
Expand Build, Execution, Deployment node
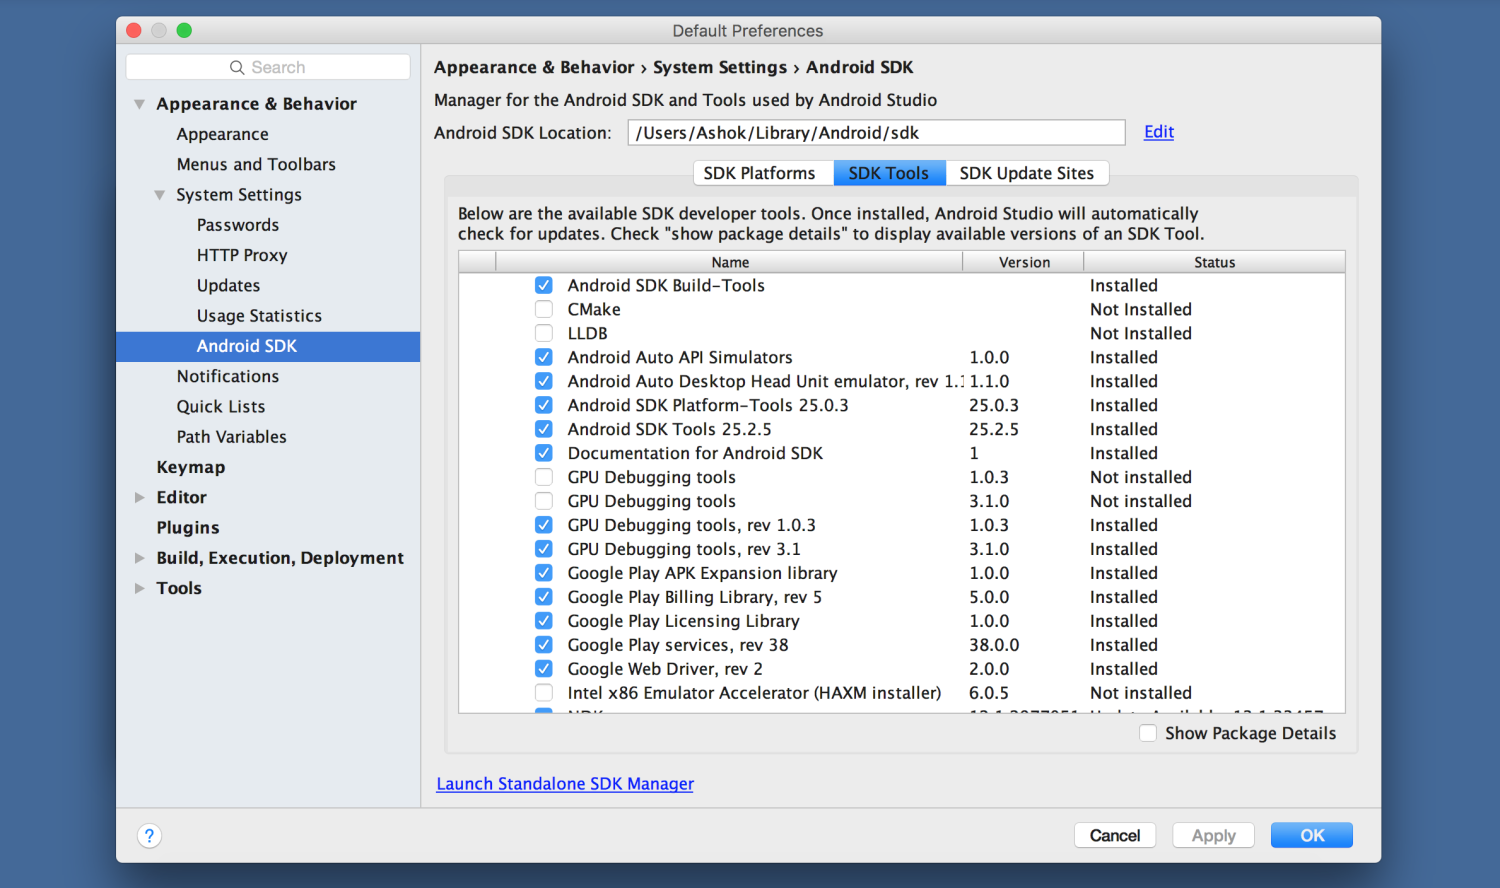(140, 558)
